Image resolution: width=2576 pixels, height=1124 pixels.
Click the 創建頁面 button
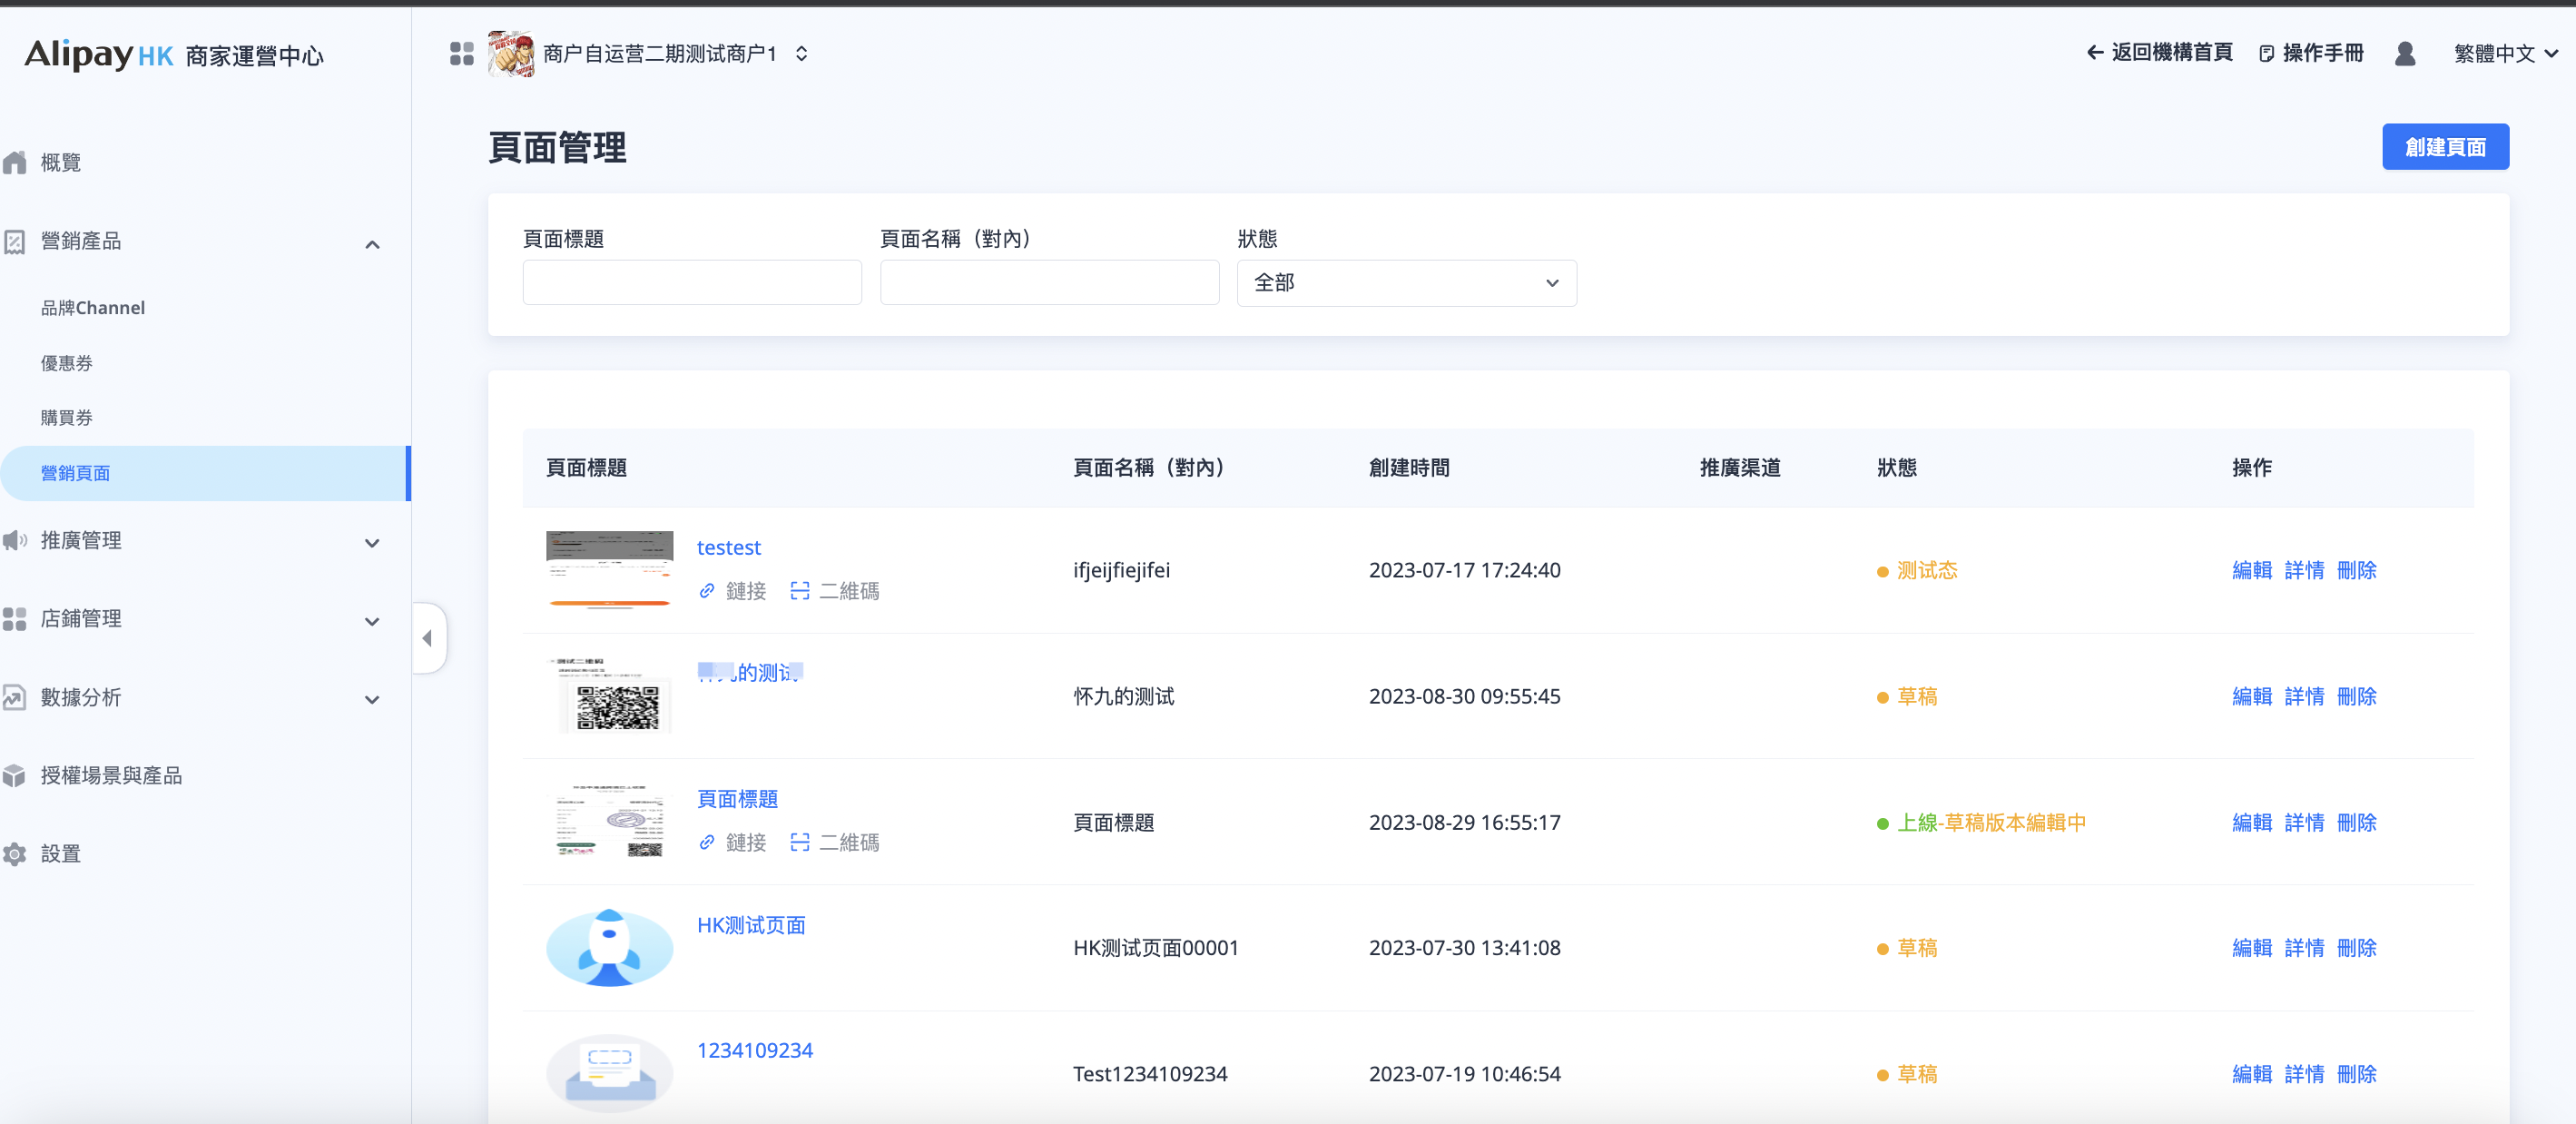(2444, 147)
